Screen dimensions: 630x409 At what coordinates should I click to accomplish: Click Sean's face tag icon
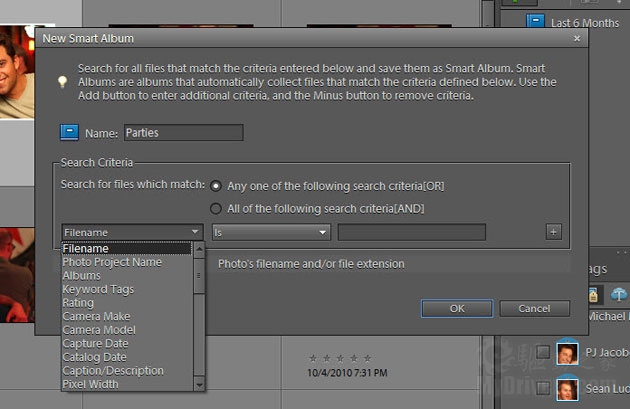[x=567, y=387]
